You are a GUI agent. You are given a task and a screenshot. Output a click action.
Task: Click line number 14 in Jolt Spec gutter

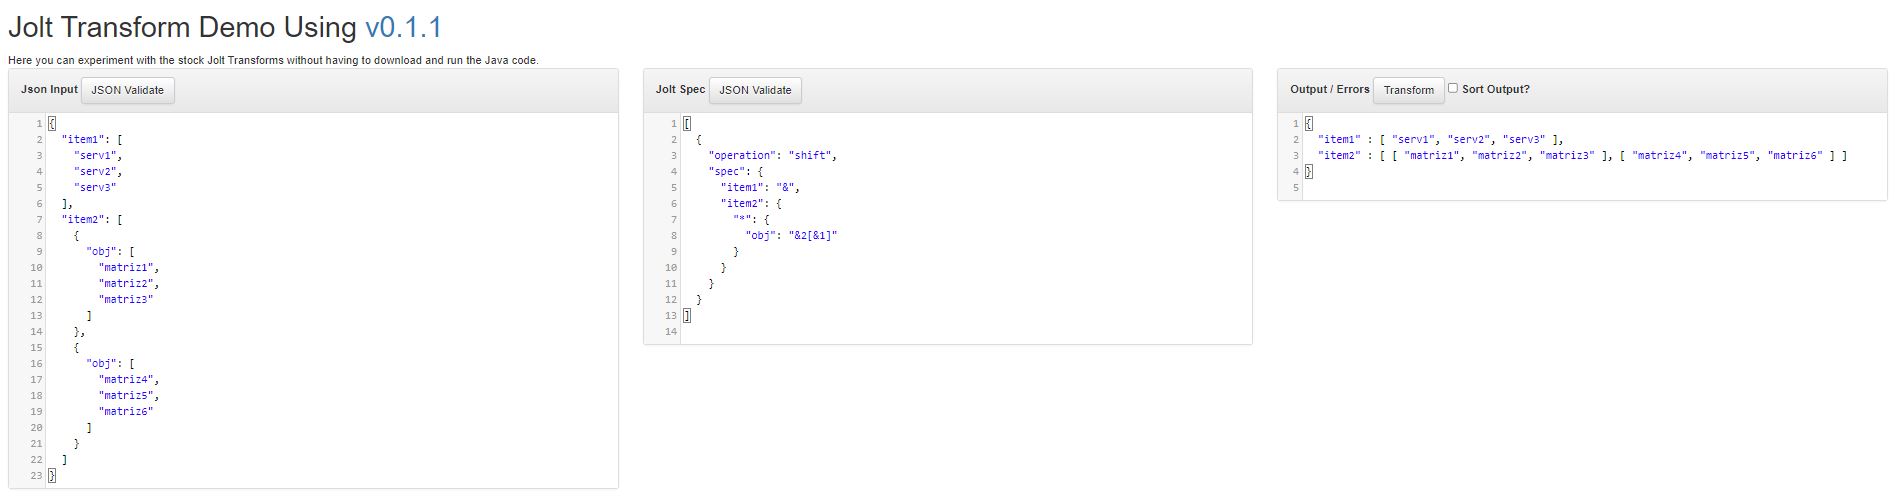click(671, 331)
